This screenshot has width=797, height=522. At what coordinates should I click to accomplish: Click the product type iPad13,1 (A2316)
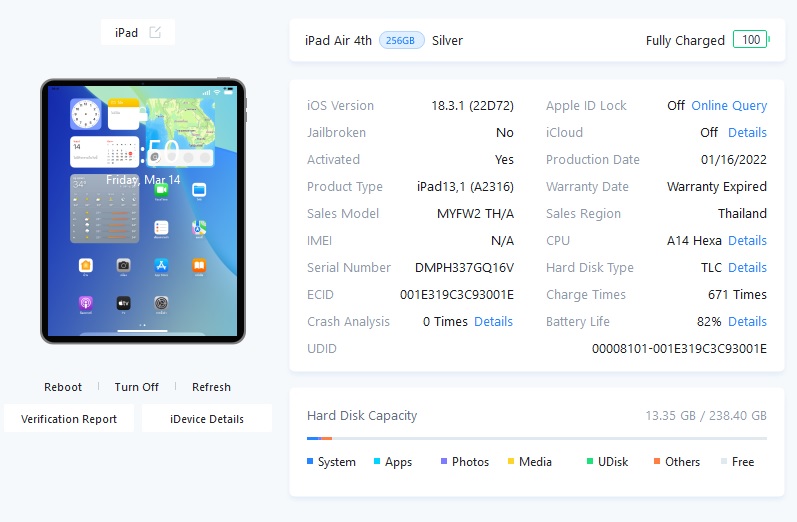(x=465, y=187)
